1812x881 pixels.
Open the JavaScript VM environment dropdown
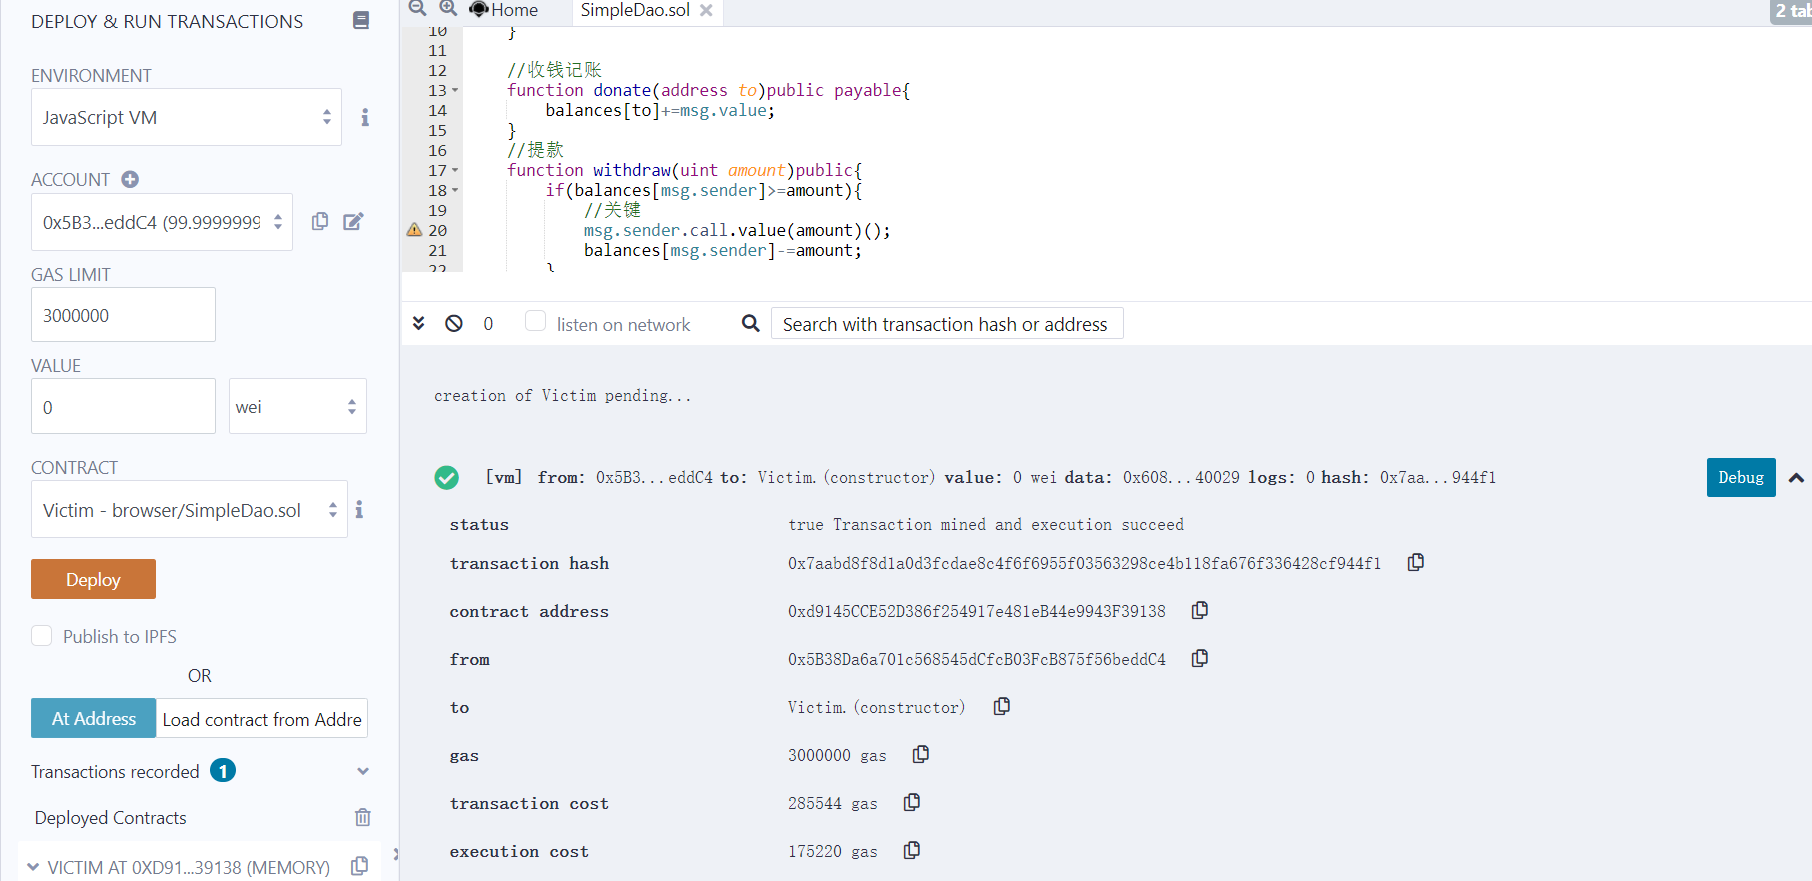pyautogui.click(x=186, y=117)
